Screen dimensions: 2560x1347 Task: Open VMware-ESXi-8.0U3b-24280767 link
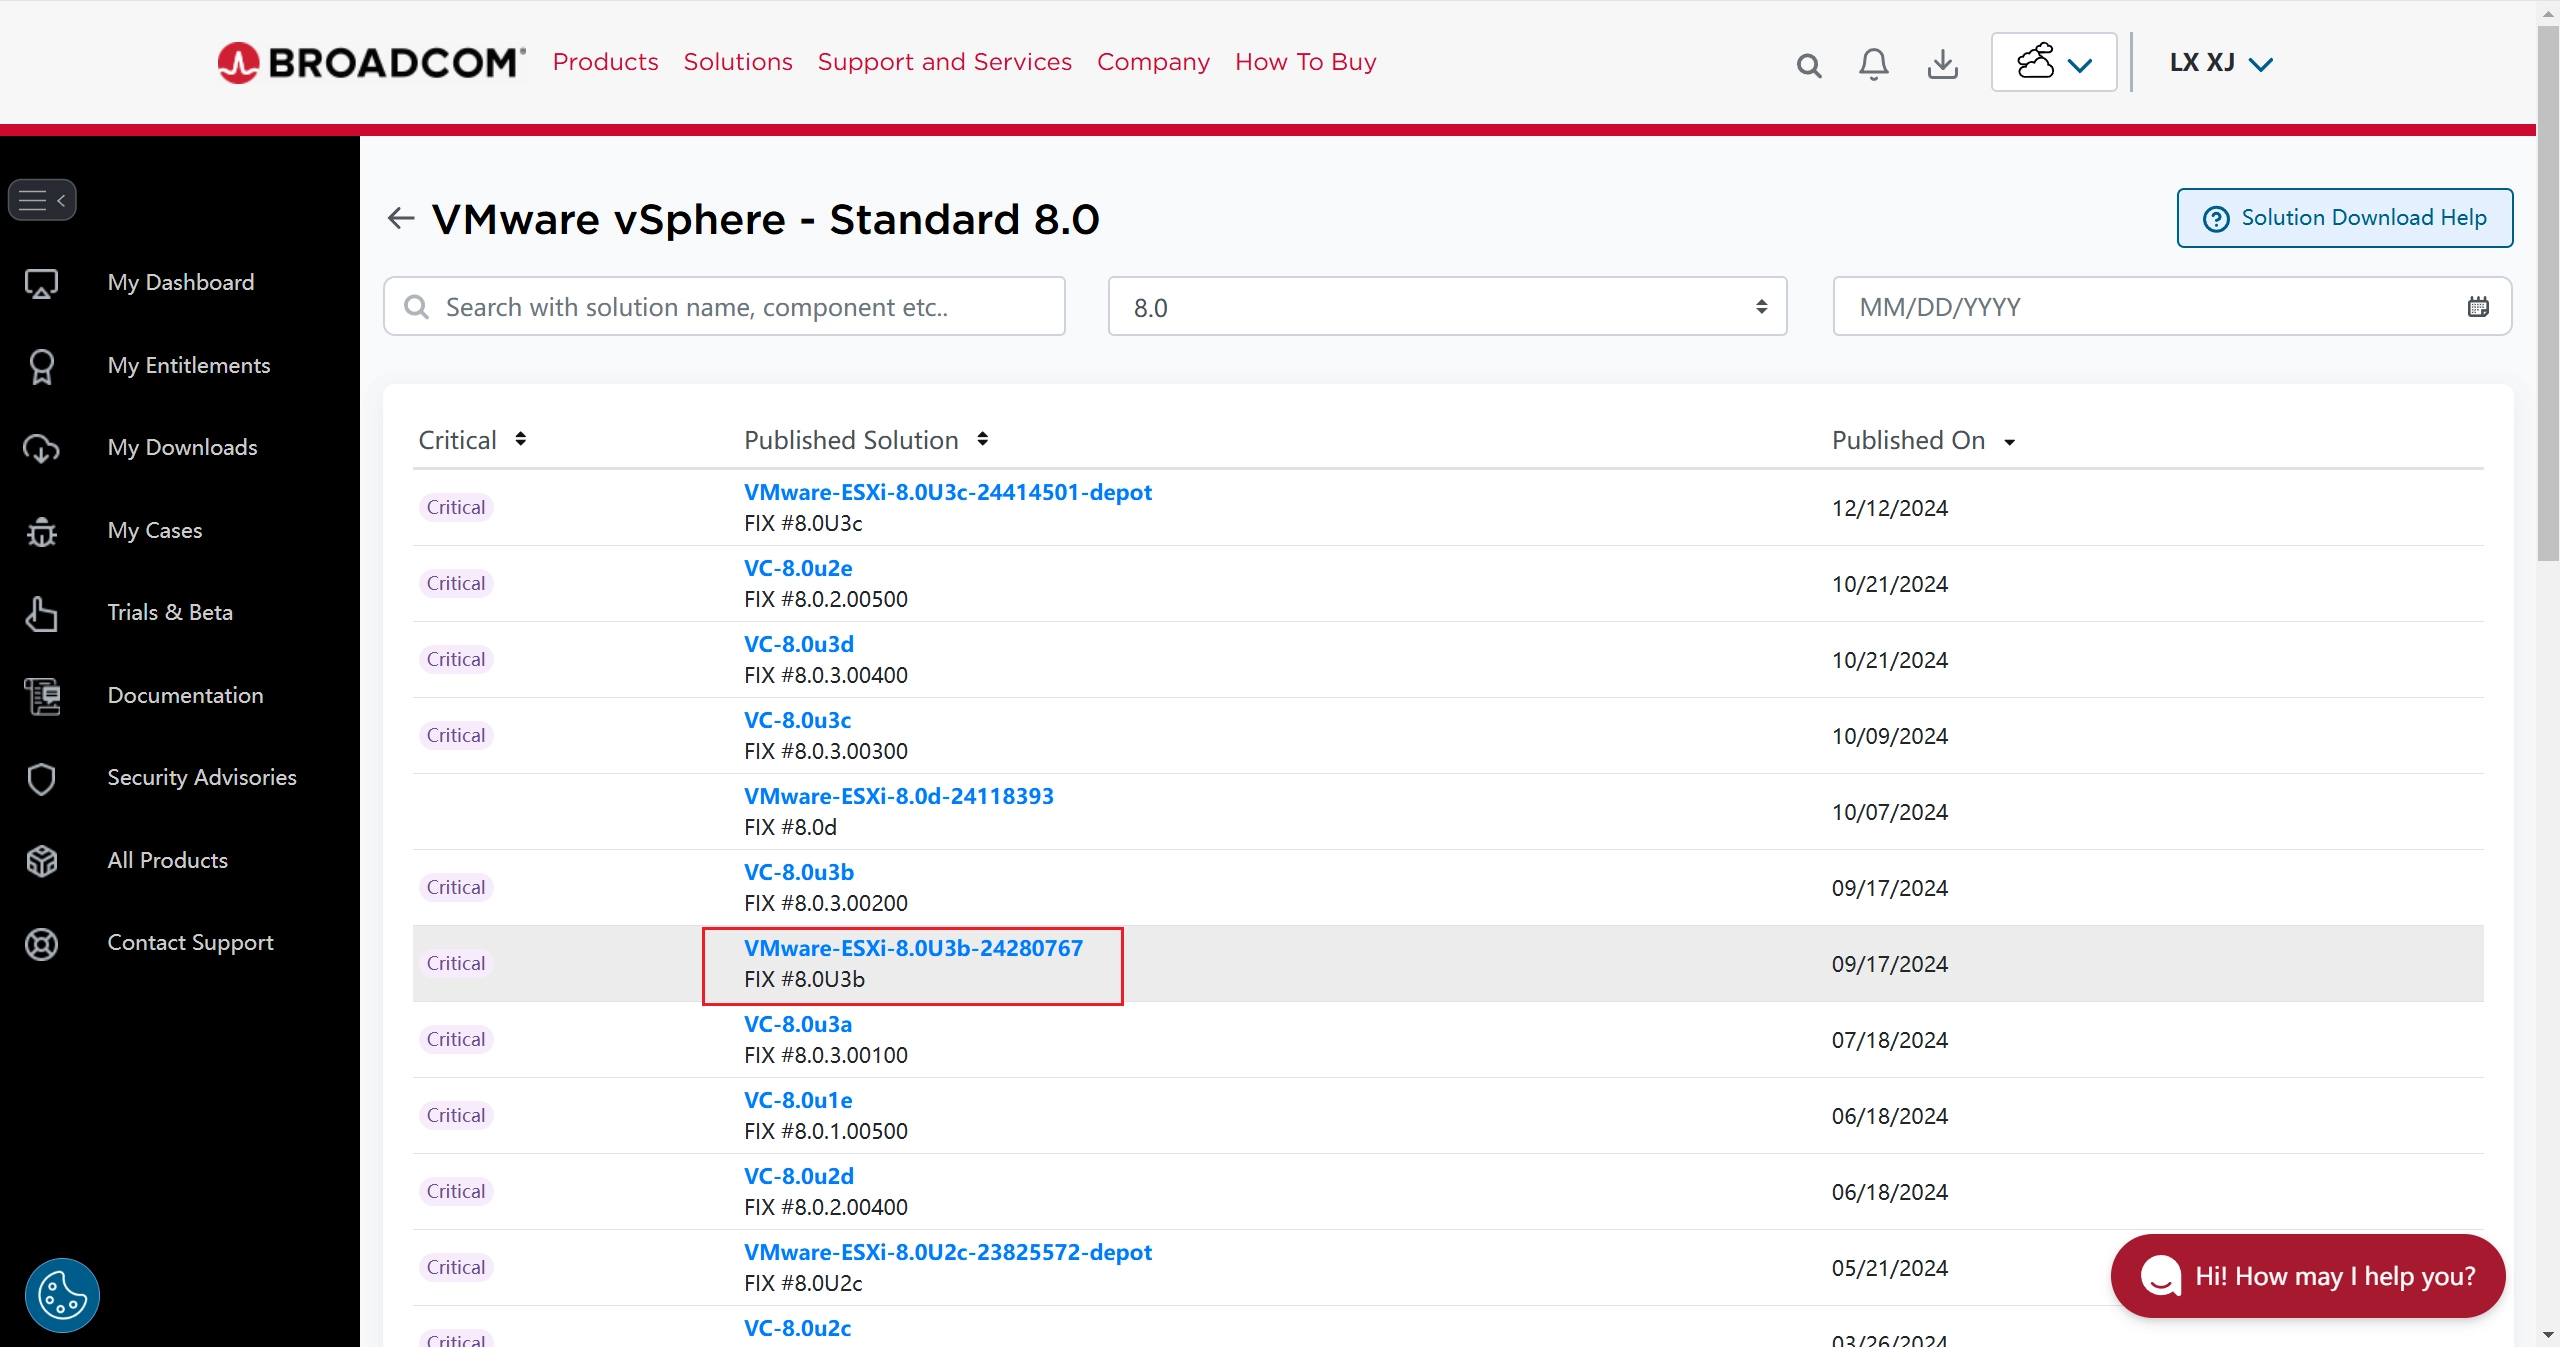point(912,948)
